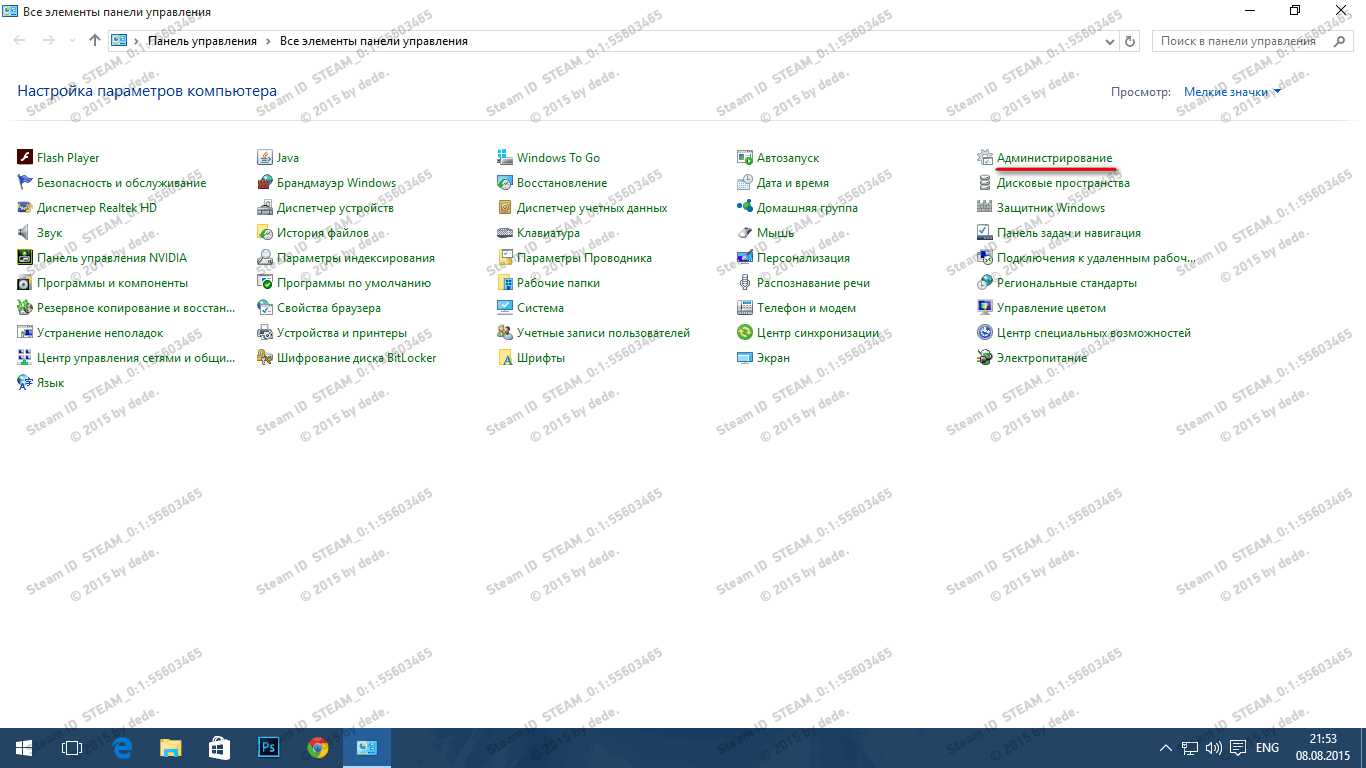The height and width of the screenshot is (768, 1366).
Task: Click the Шрифты font icon
Action: tap(505, 358)
